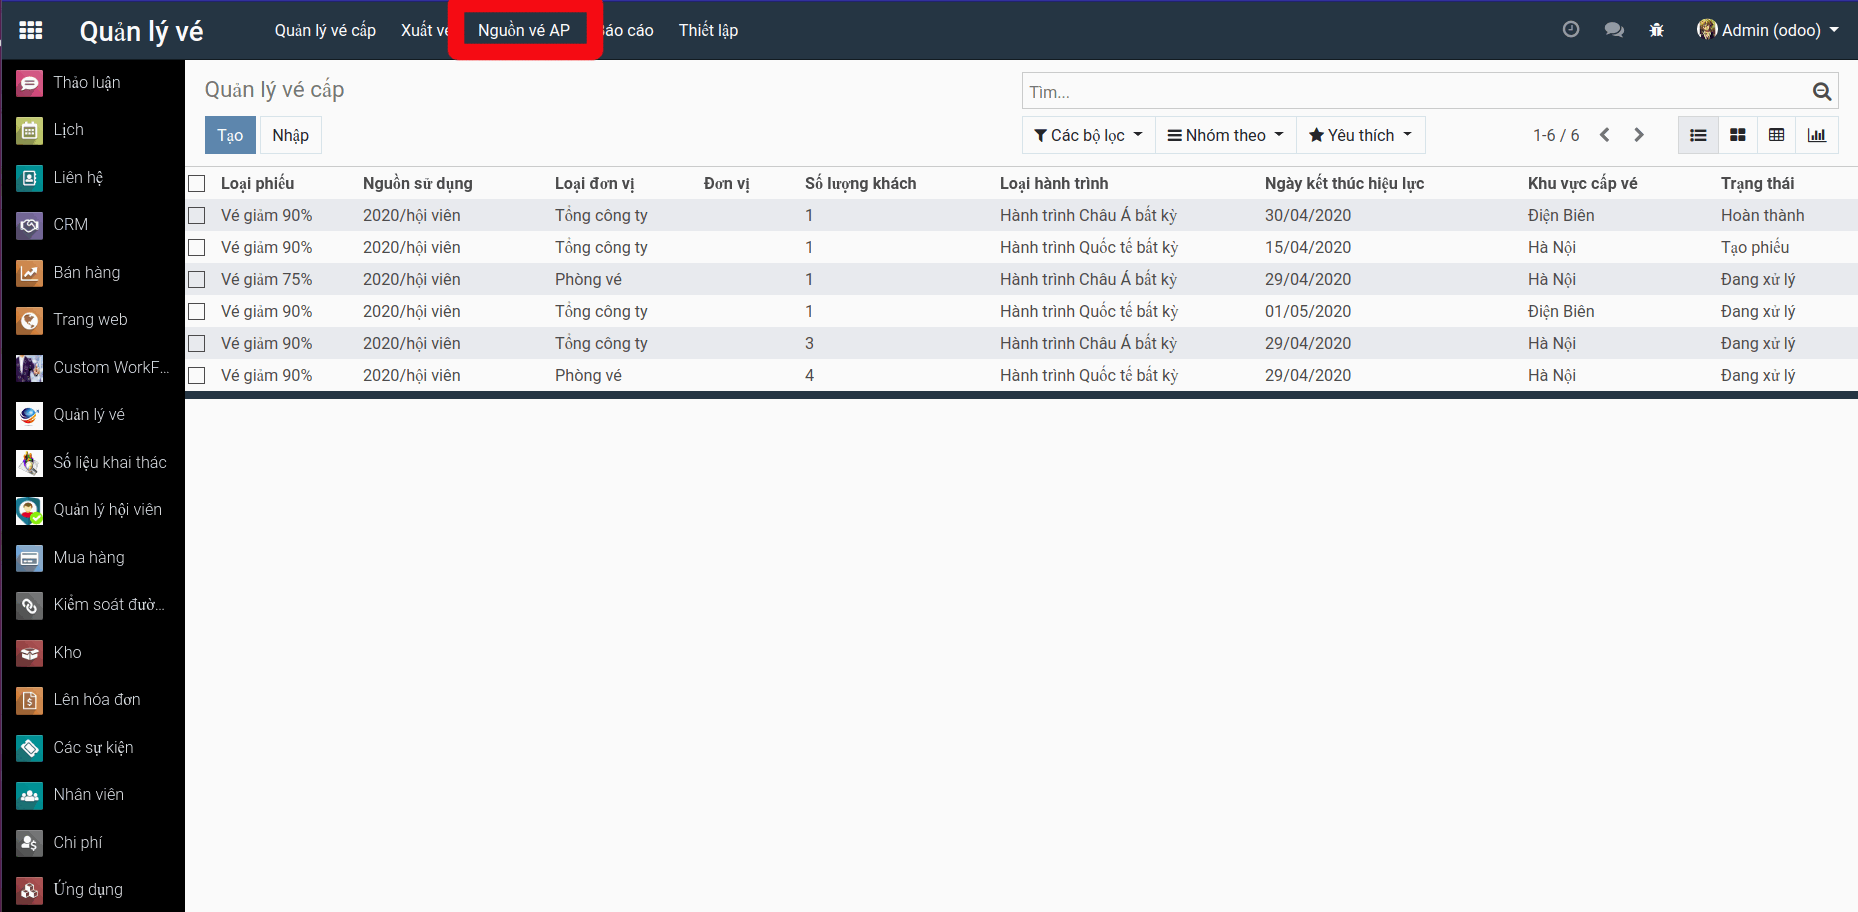The width and height of the screenshot is (1858, 912).
Task: Sort by Khu vực cấp vé column
Action: point(1582,183)
